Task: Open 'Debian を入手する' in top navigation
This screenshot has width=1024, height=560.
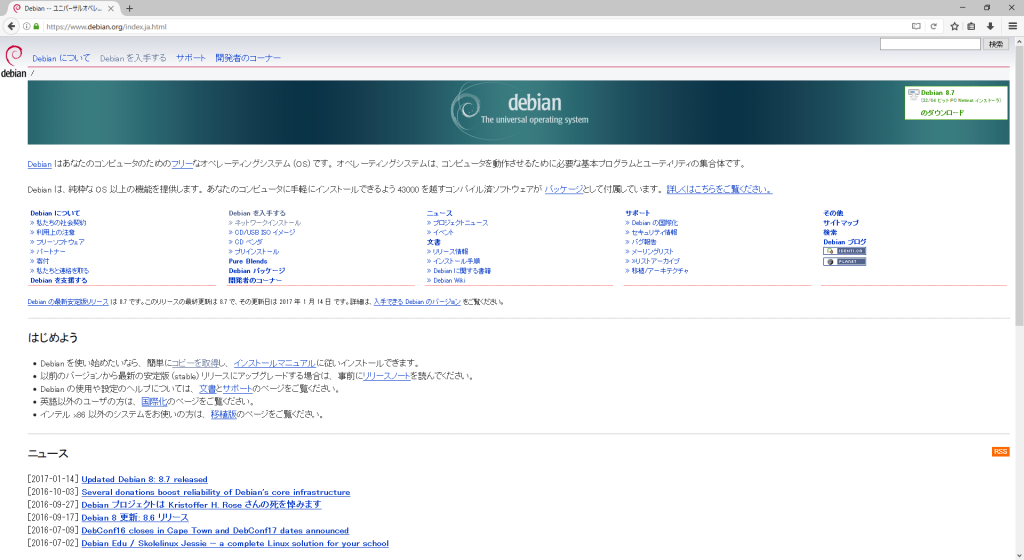Action: click(133, 58)
